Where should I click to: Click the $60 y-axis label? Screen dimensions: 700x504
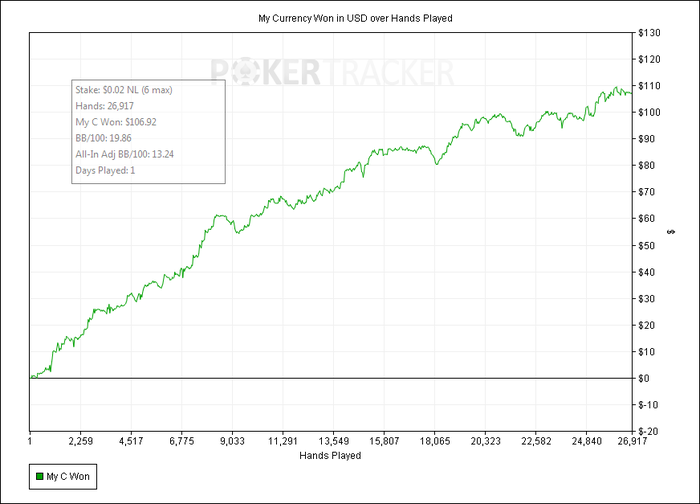pos(647,218)
